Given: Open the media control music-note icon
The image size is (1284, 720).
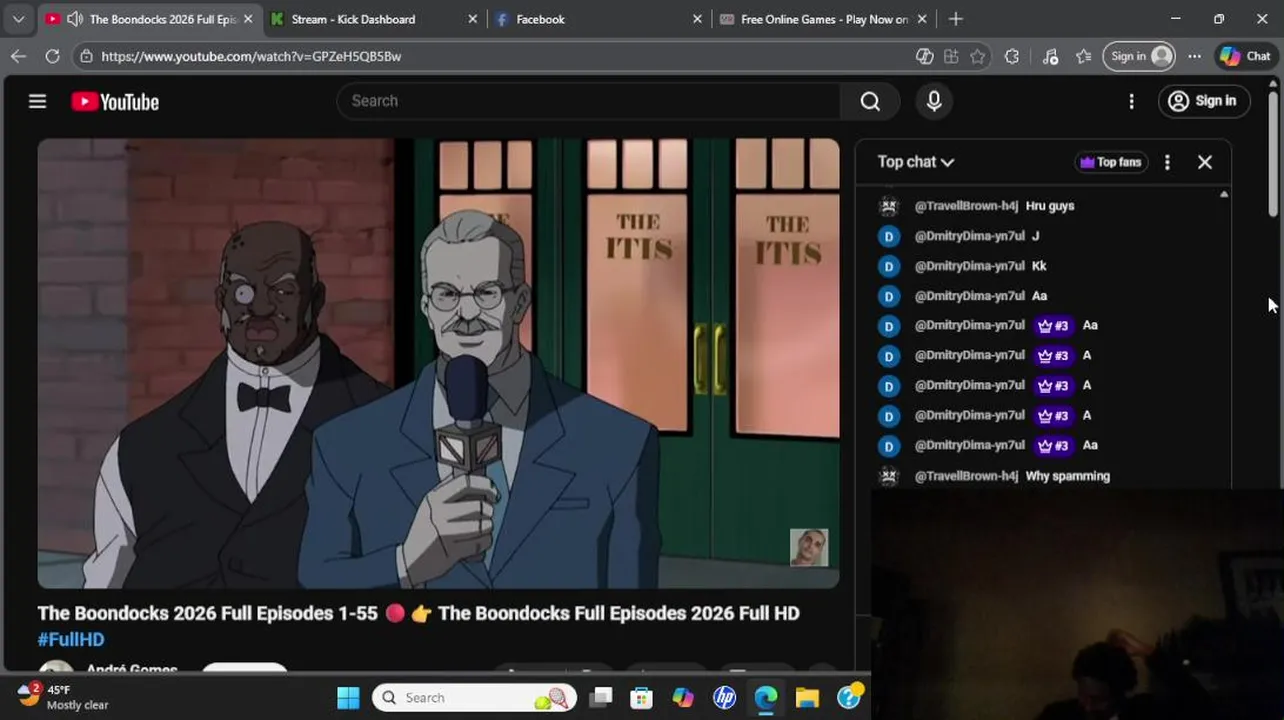Looking at the screenshot, I should (x=1050, y=56).
